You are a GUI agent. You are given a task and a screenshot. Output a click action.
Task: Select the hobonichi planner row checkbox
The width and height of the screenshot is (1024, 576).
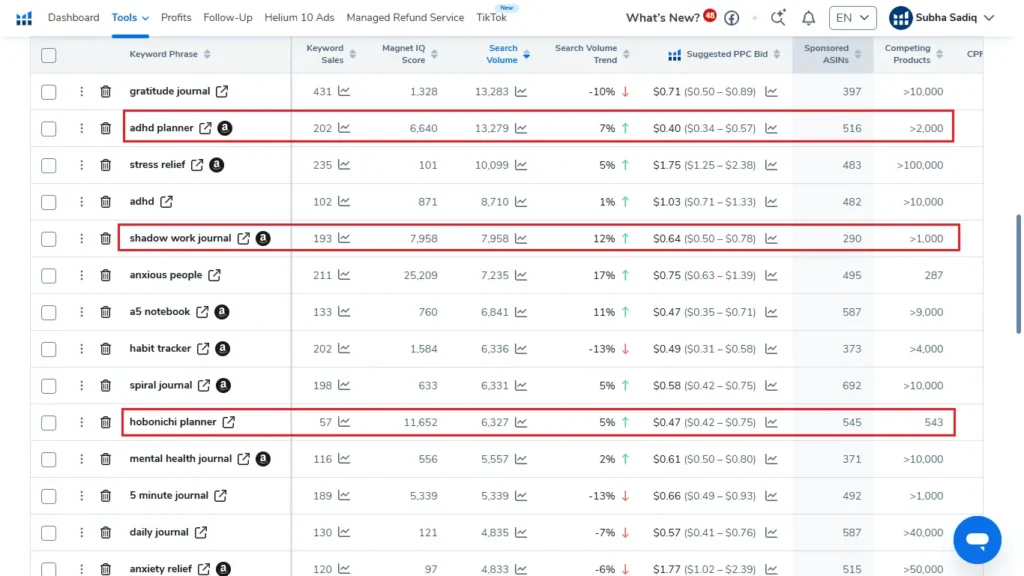[48, 423]
